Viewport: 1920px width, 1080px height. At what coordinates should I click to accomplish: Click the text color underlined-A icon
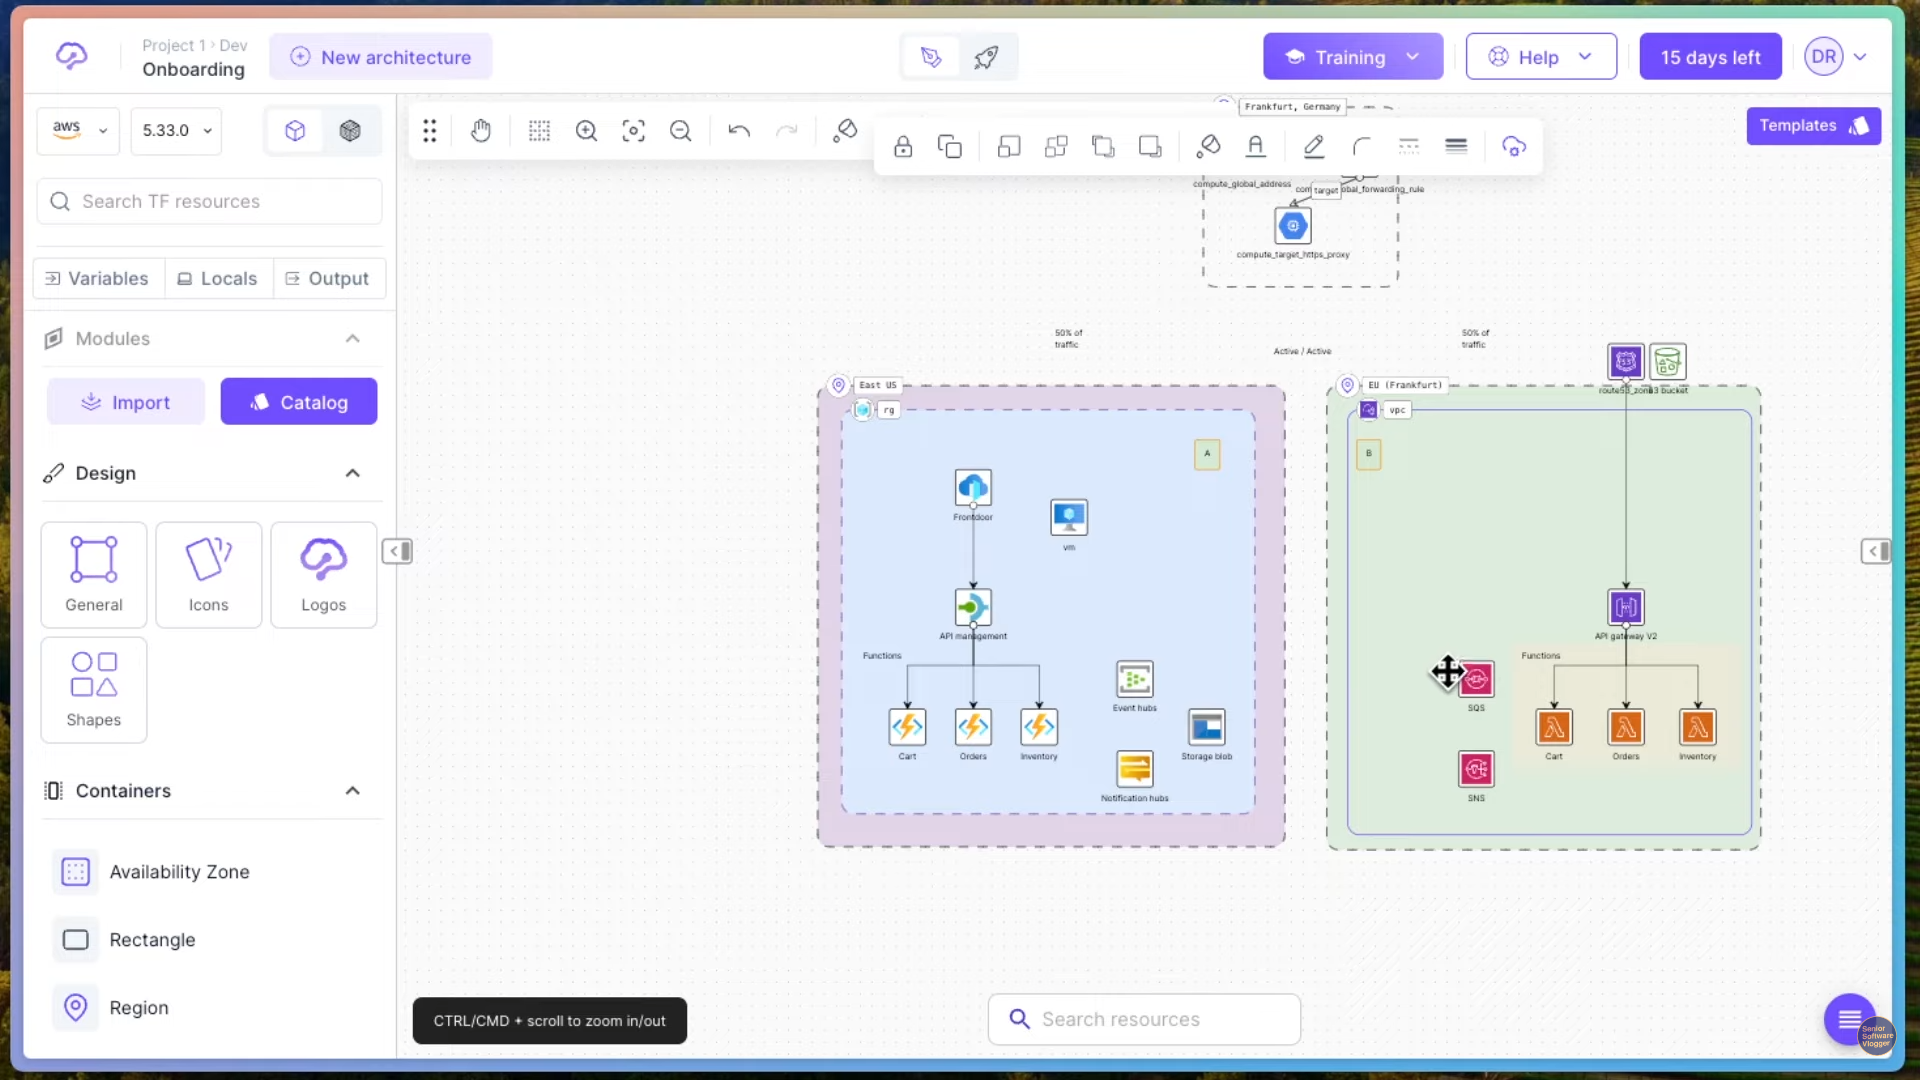1256,147
